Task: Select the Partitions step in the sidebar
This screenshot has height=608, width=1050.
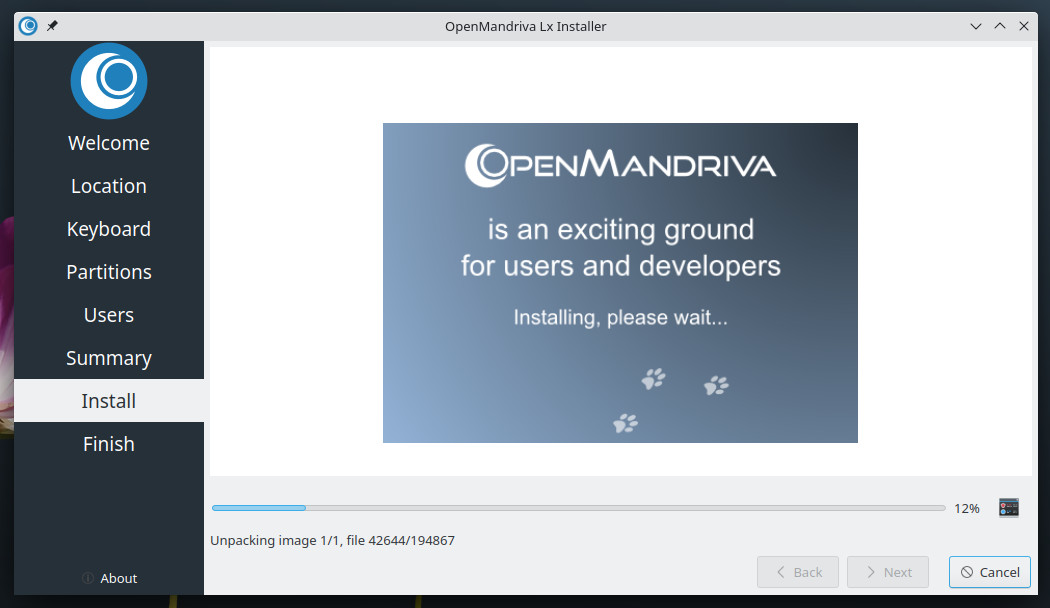Action: [109, 272]
